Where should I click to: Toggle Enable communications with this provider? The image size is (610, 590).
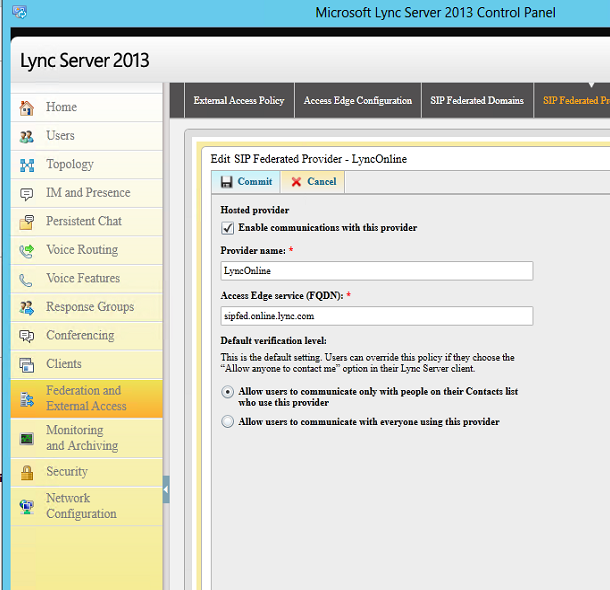tap(227, 228)
